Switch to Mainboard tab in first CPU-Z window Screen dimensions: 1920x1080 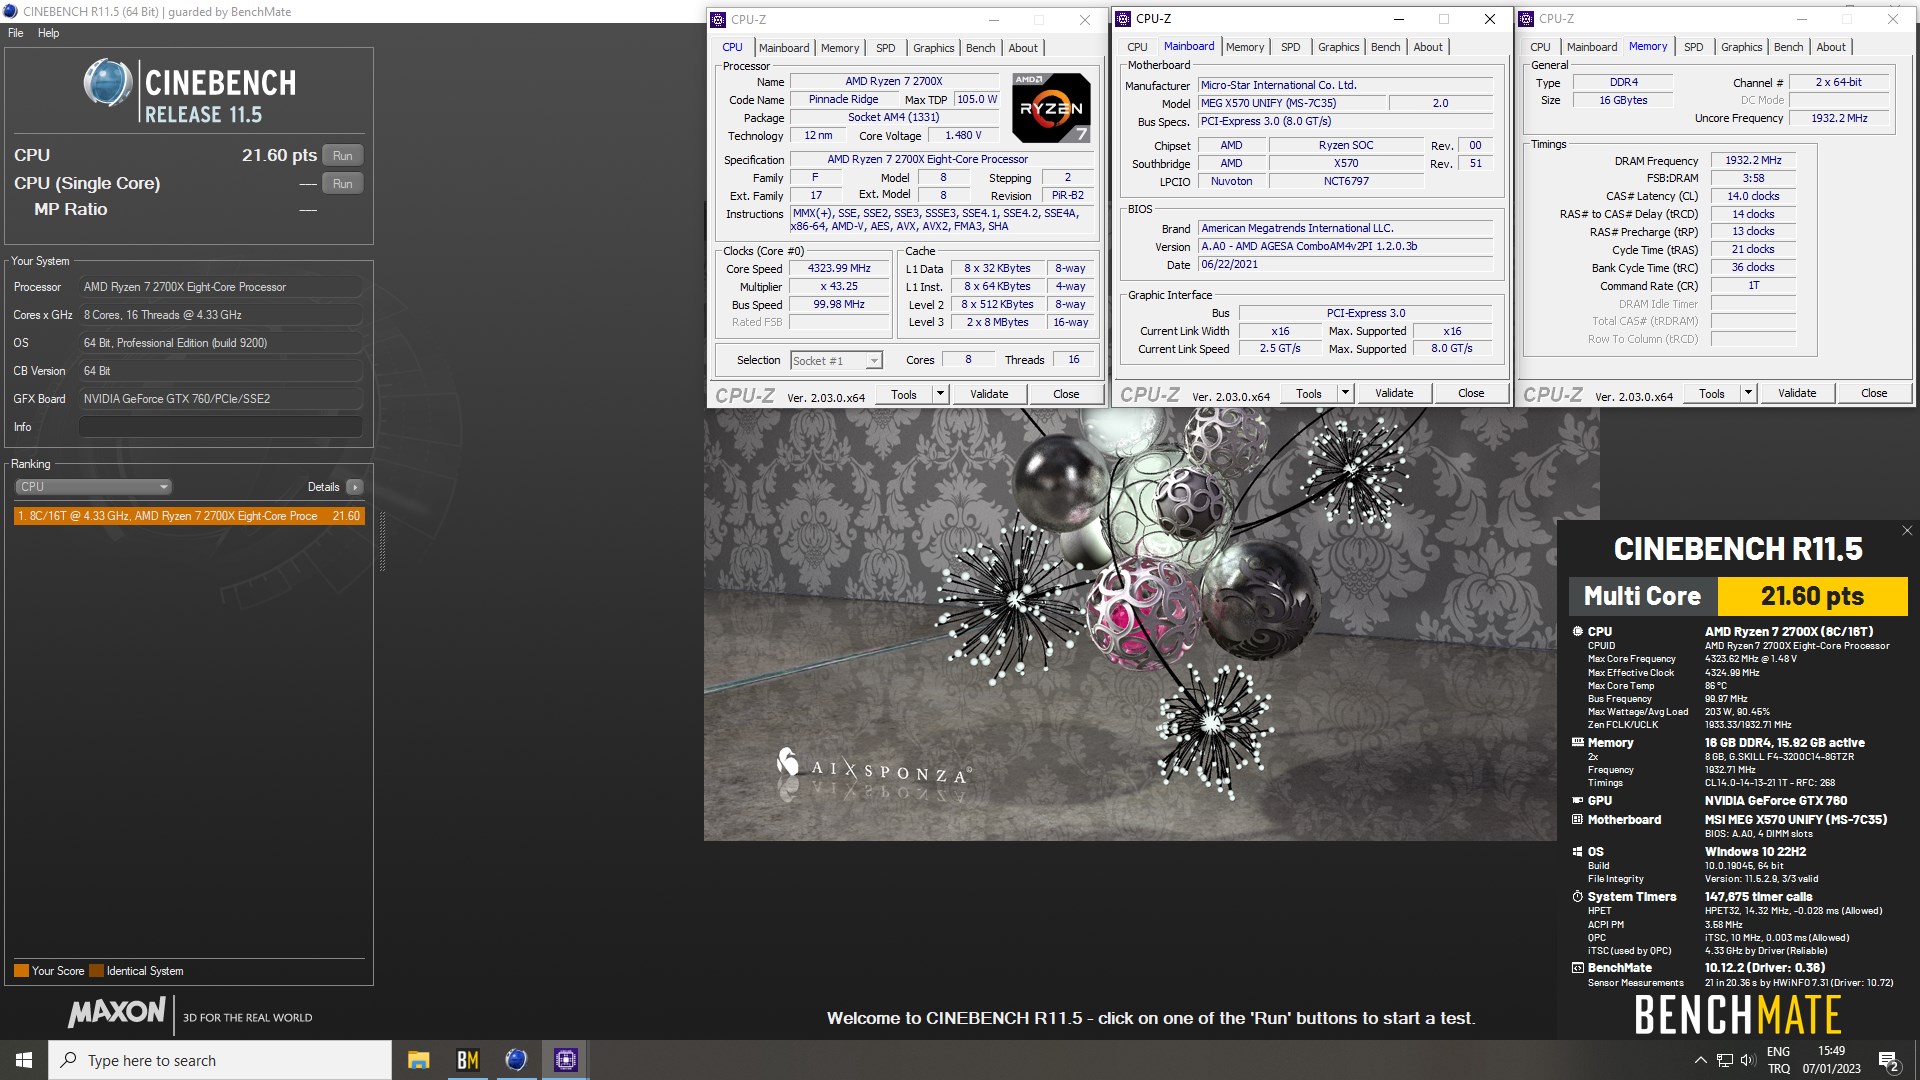[784, 48]
